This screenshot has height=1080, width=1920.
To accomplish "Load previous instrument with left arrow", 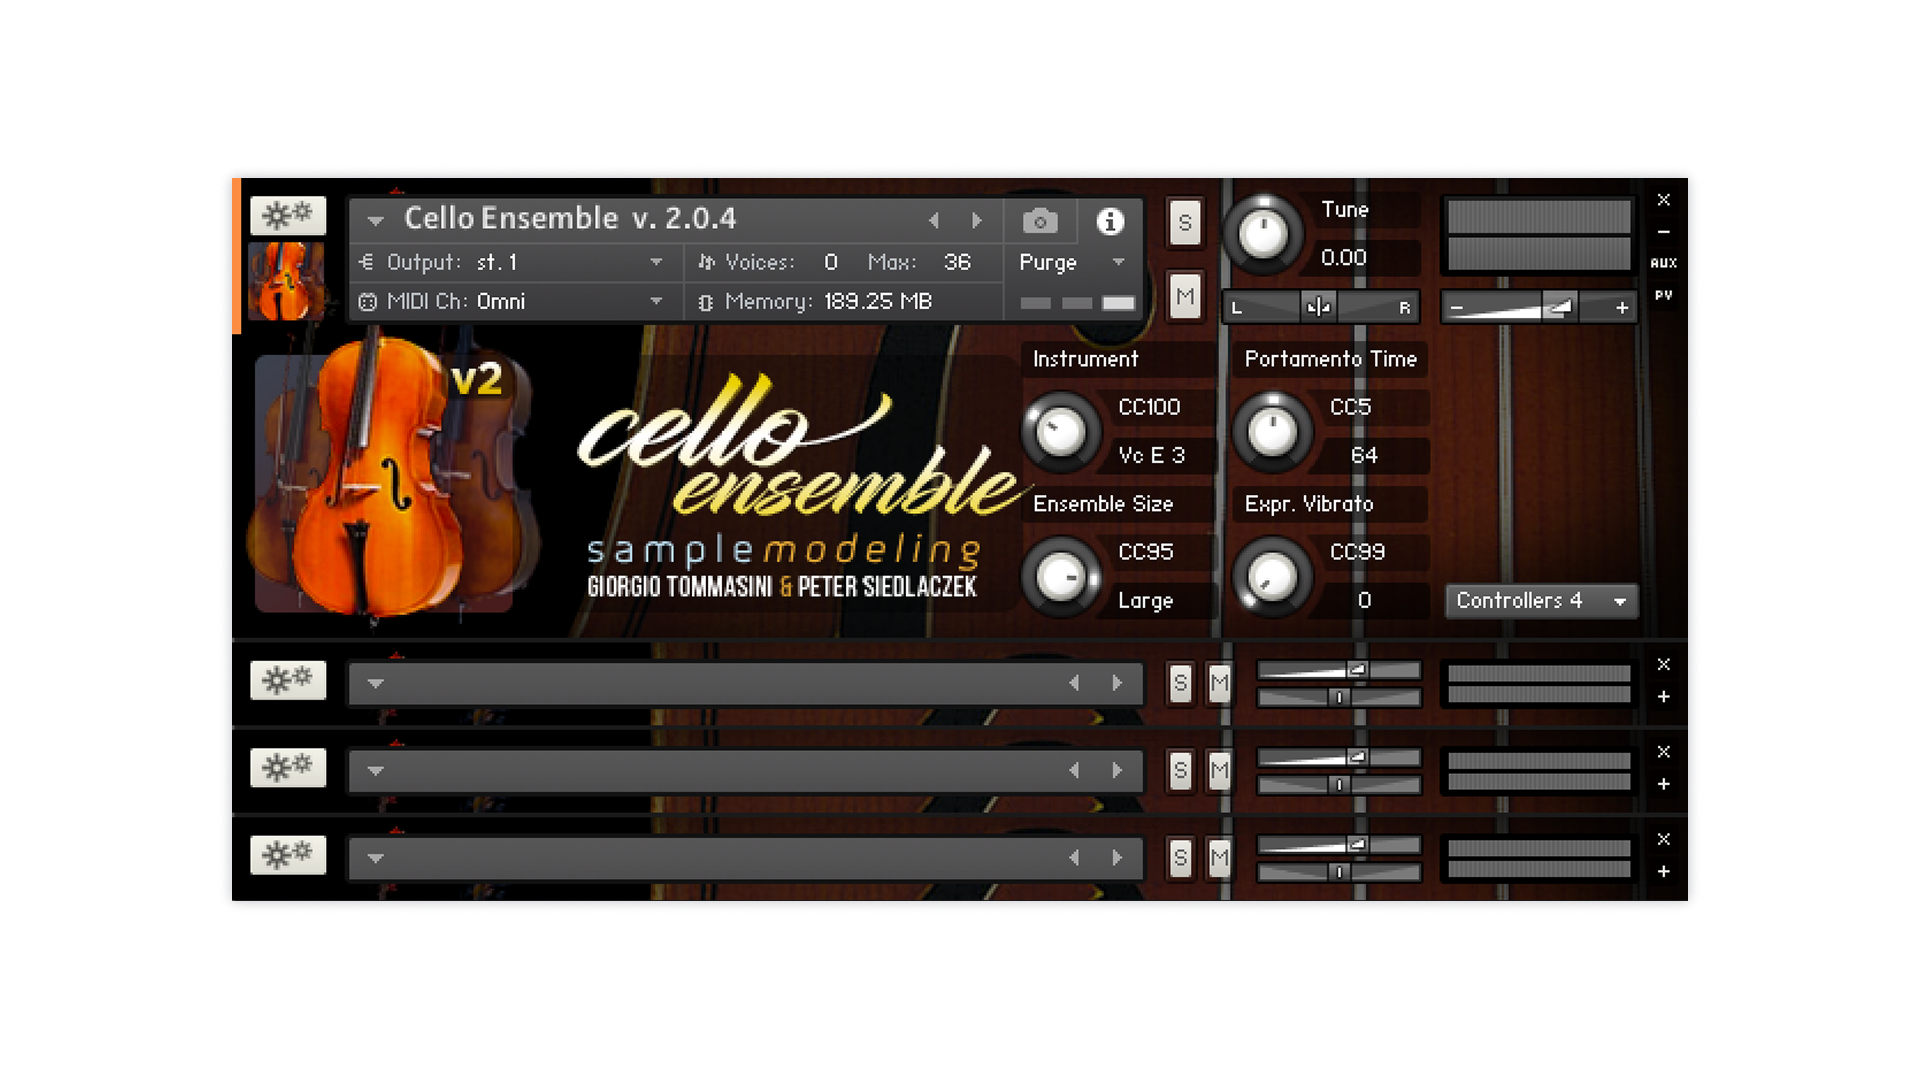I will (934, 220).
